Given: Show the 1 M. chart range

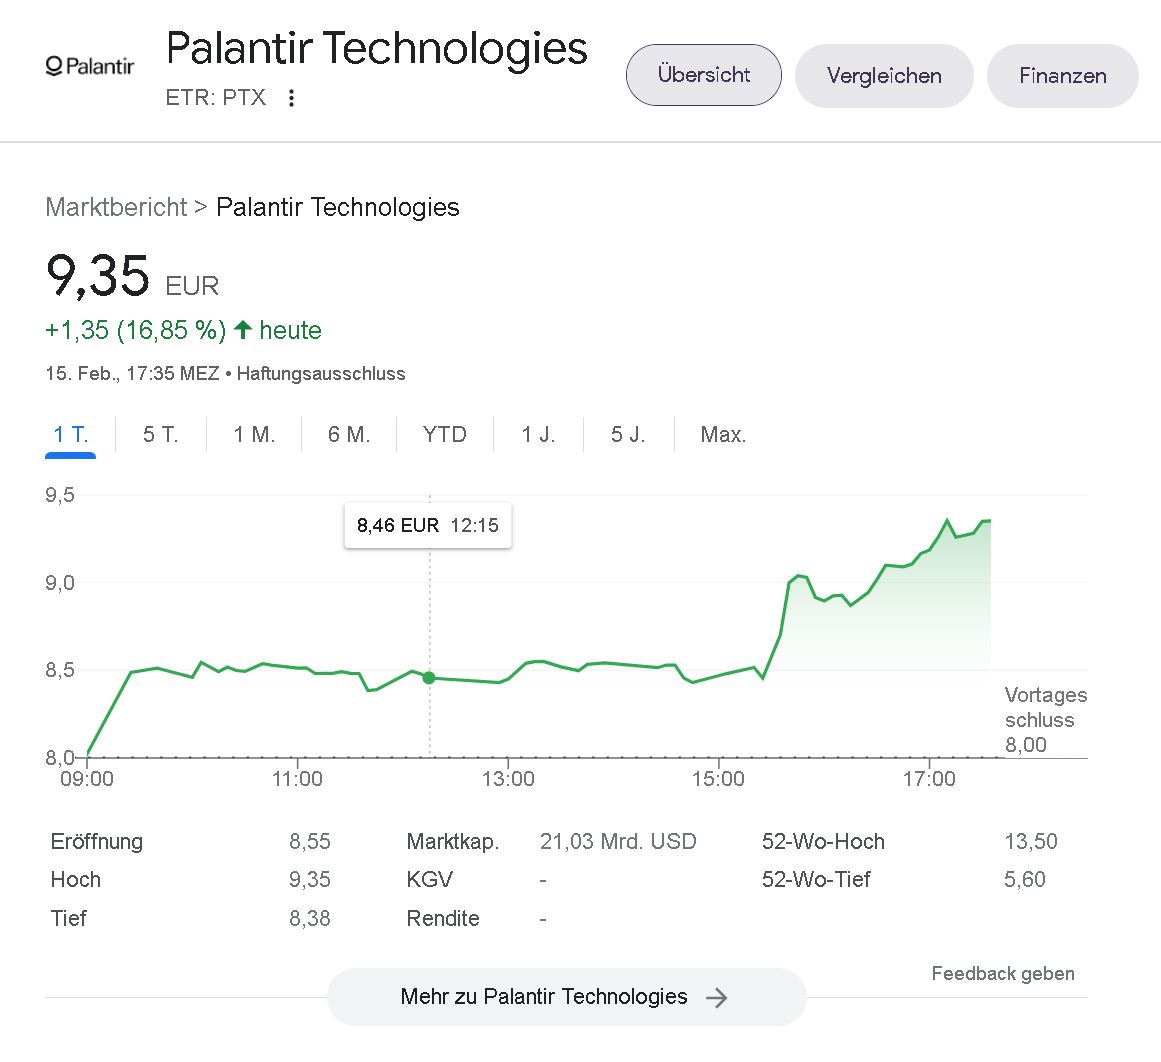Looking at the screenshot, I should (254, 435).
